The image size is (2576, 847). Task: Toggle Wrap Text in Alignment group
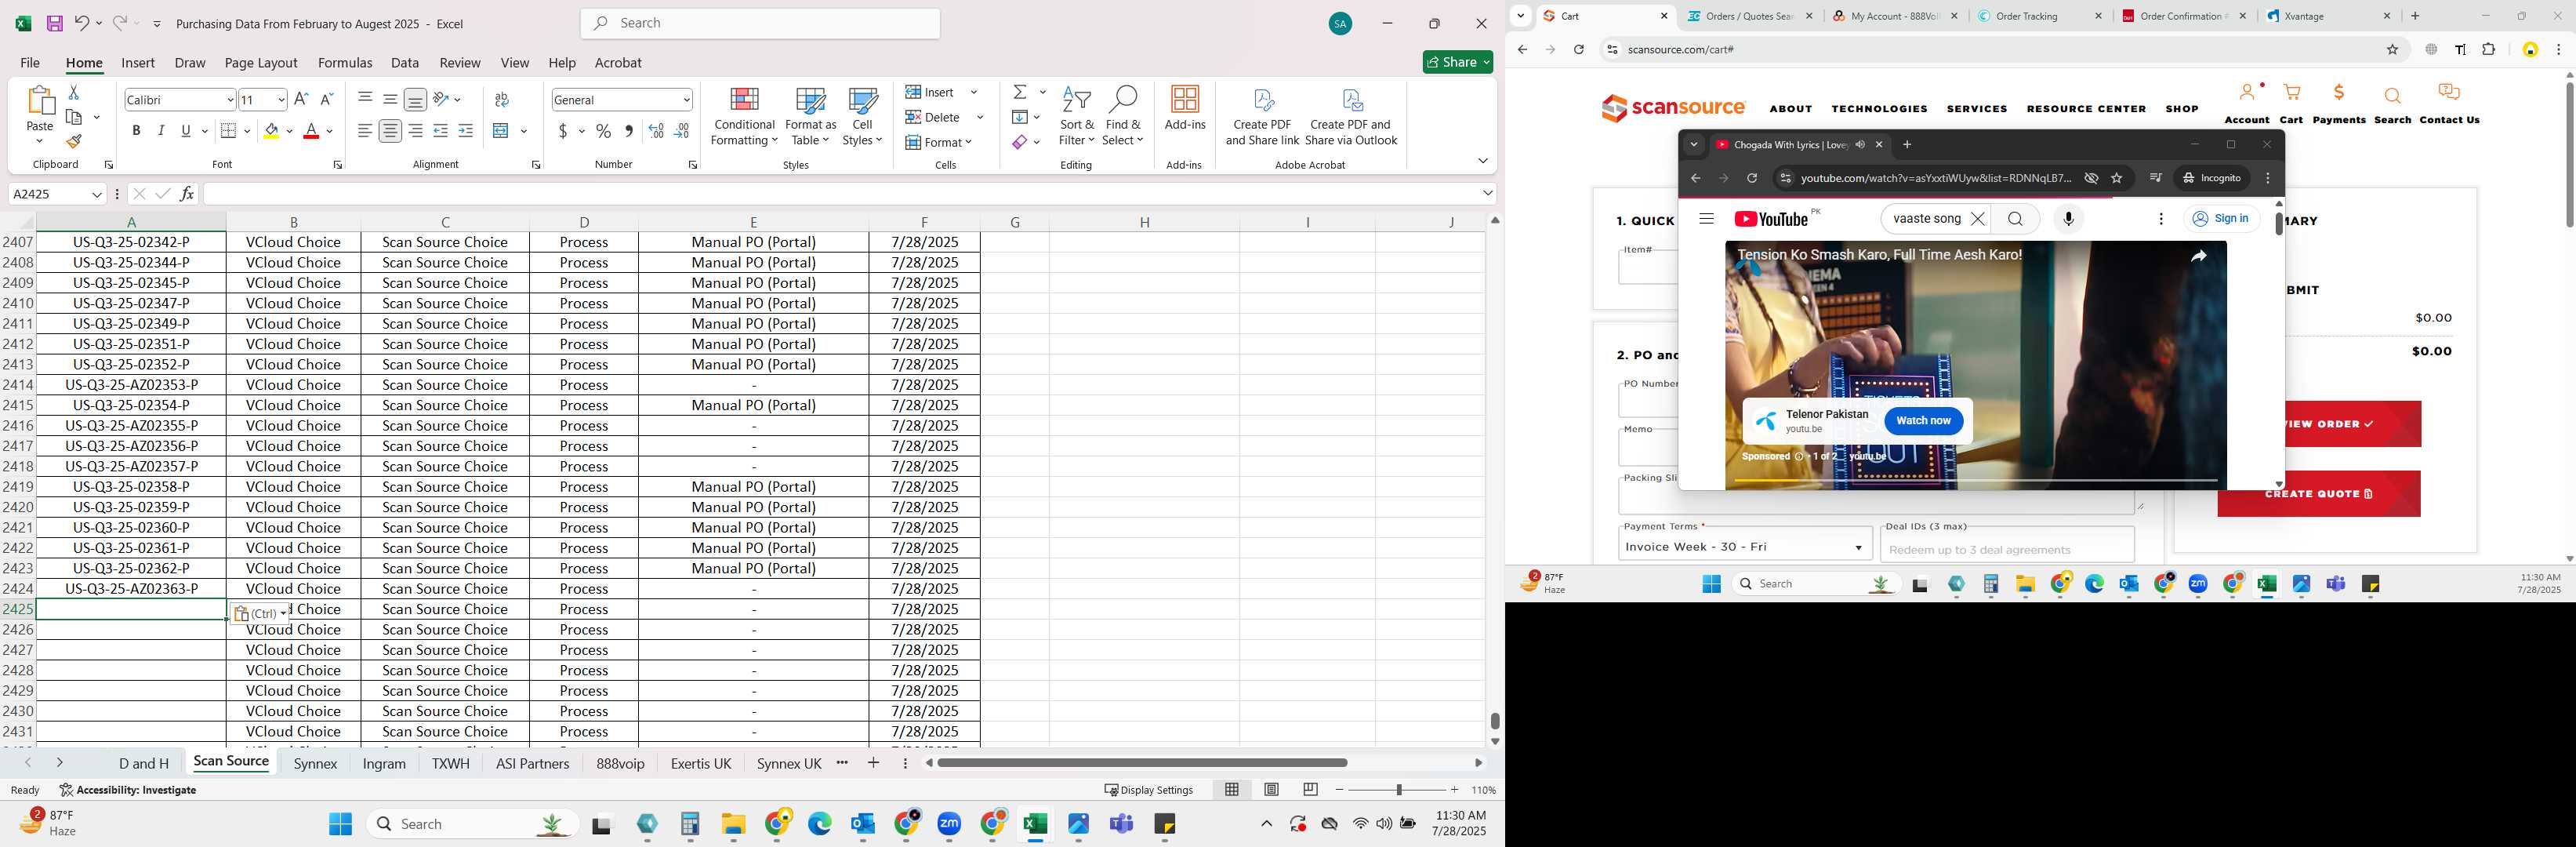[x=502, y=99]
